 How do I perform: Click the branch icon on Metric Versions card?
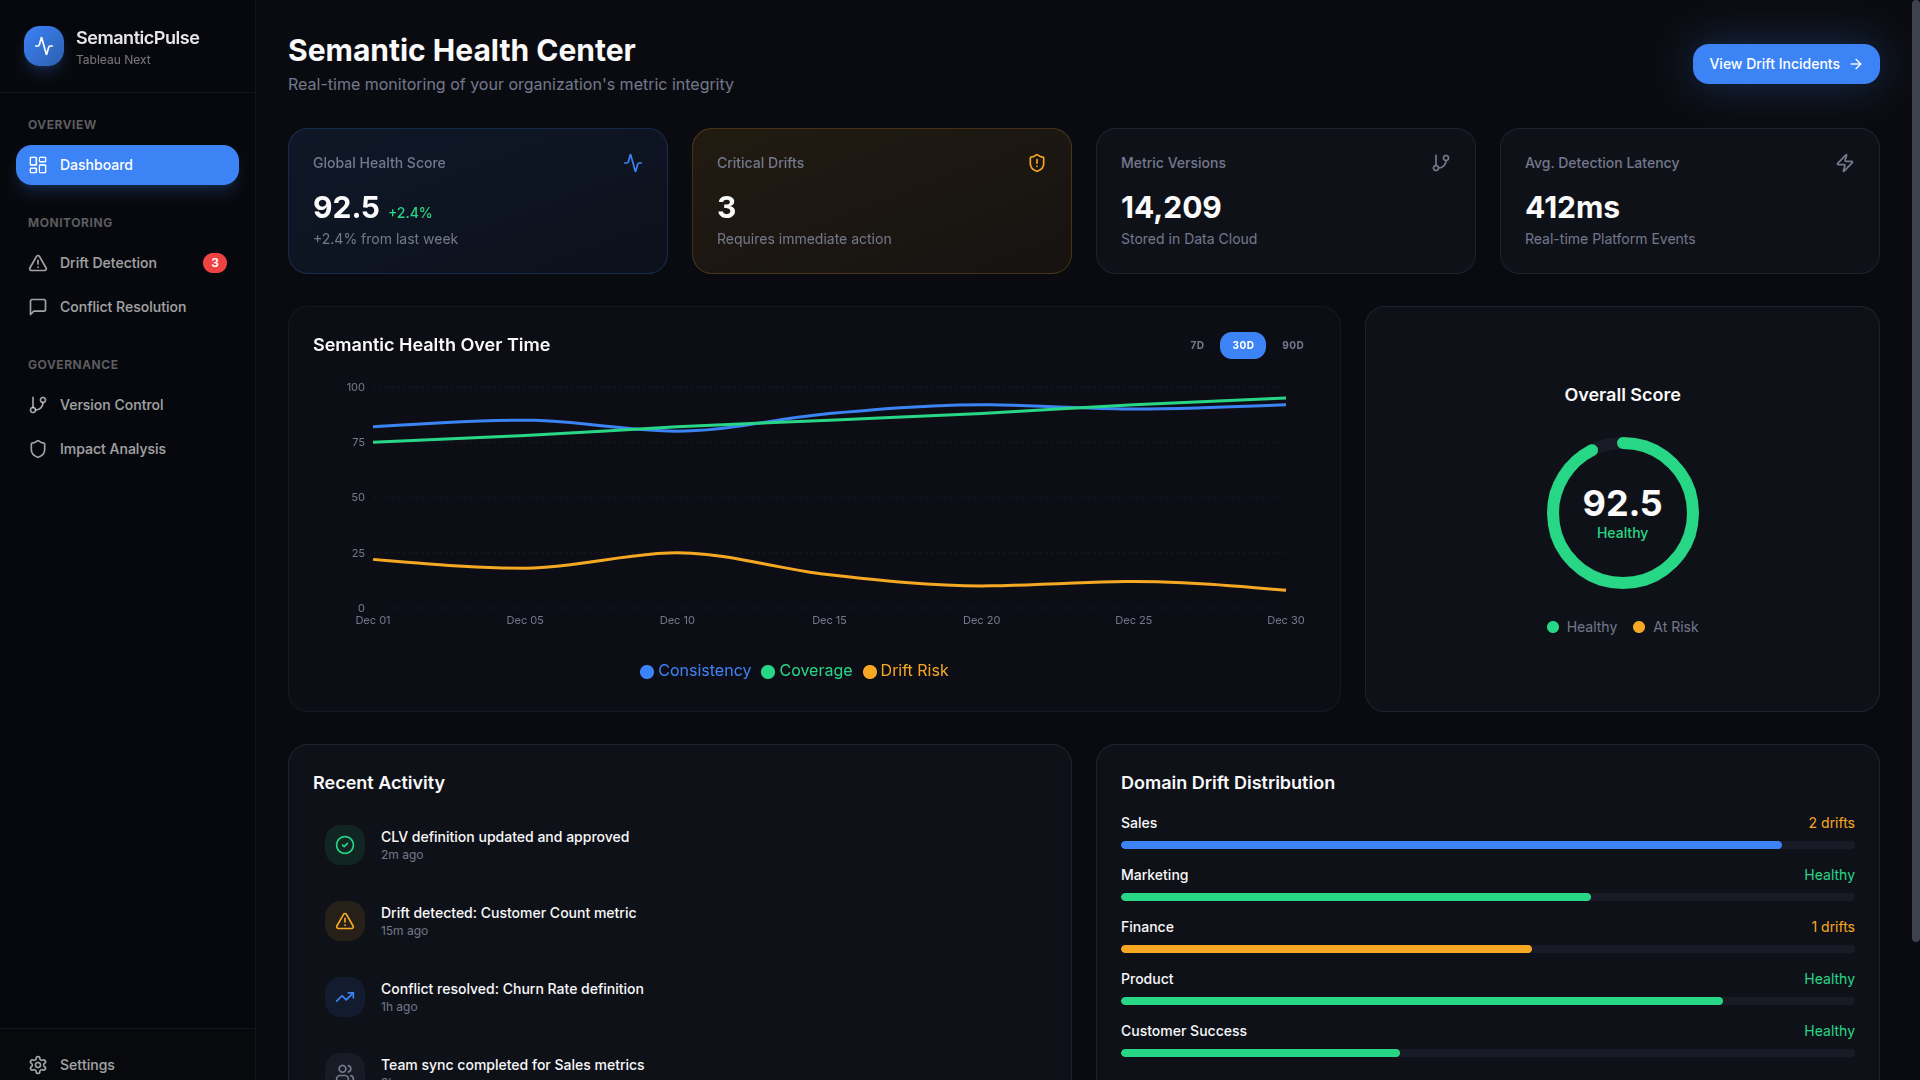pos(1440,163)
